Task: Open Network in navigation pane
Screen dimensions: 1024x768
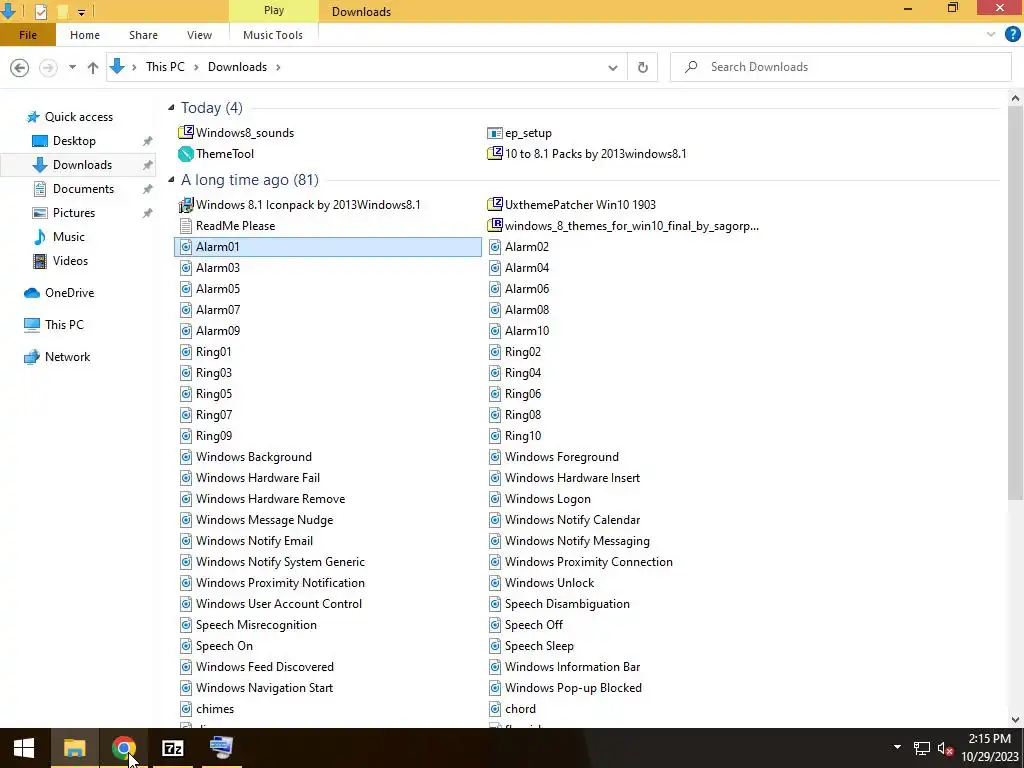Action: pos(67,357)
